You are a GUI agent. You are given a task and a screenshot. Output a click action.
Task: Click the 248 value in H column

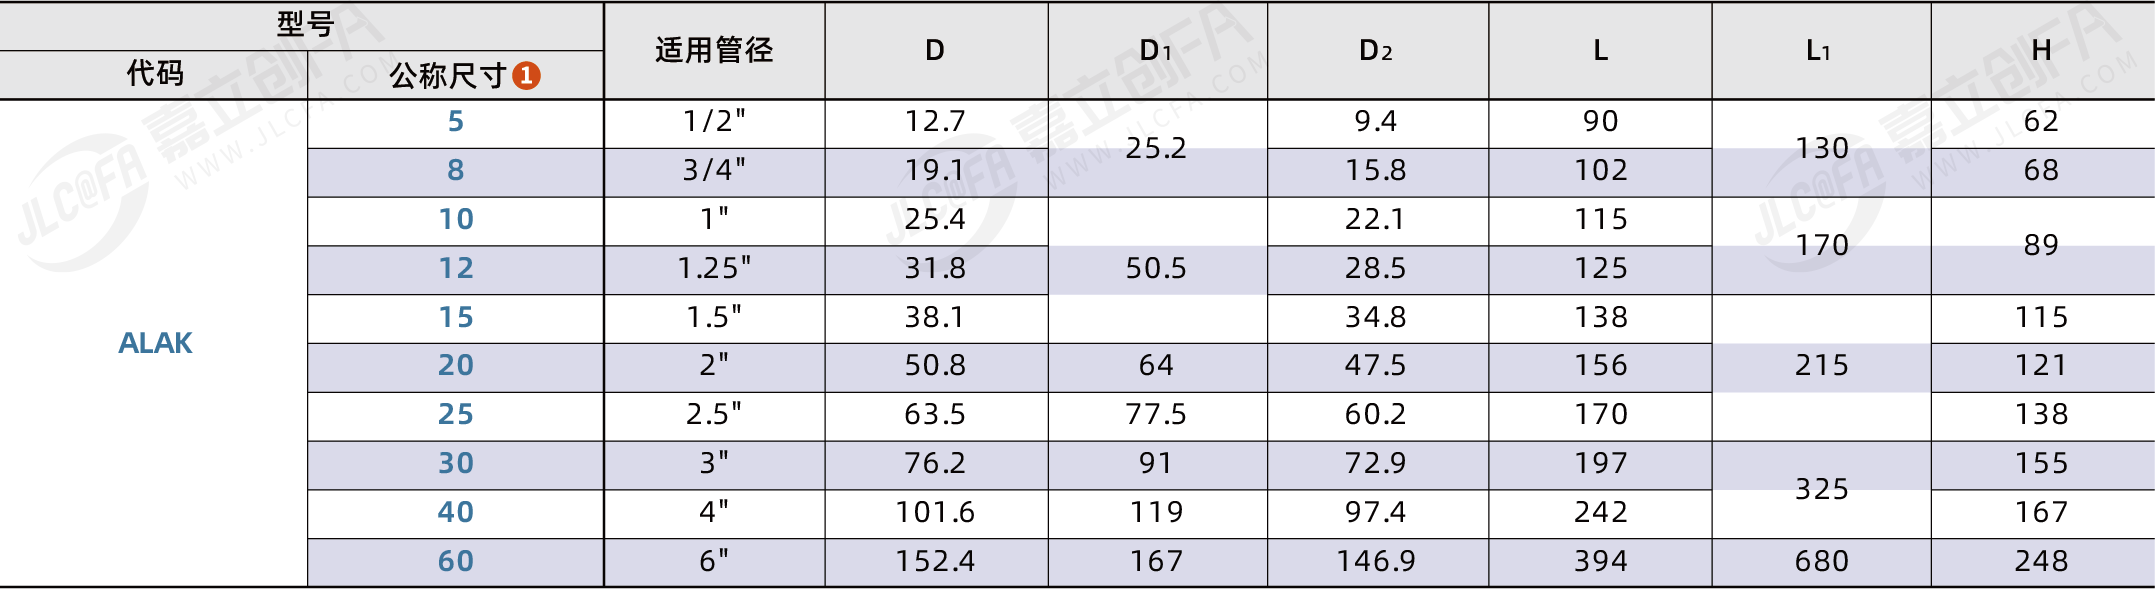coord(2041,562)
